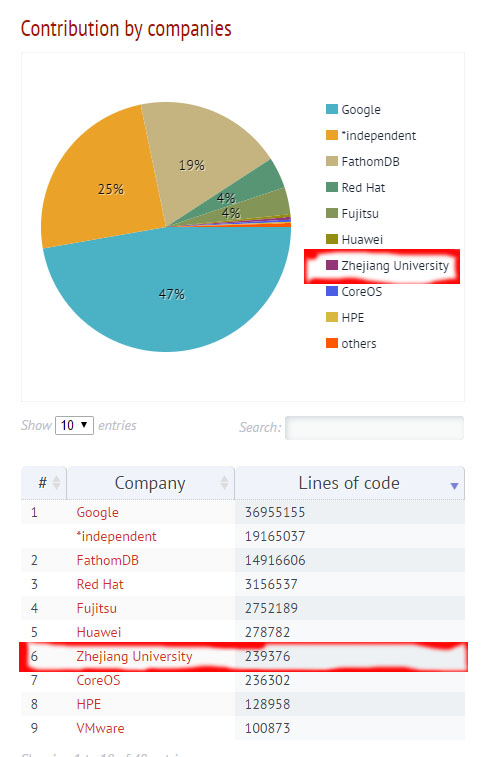The image size is (491, 757).
Task: Open the Show entries dropdown
Action: (74, 425)
